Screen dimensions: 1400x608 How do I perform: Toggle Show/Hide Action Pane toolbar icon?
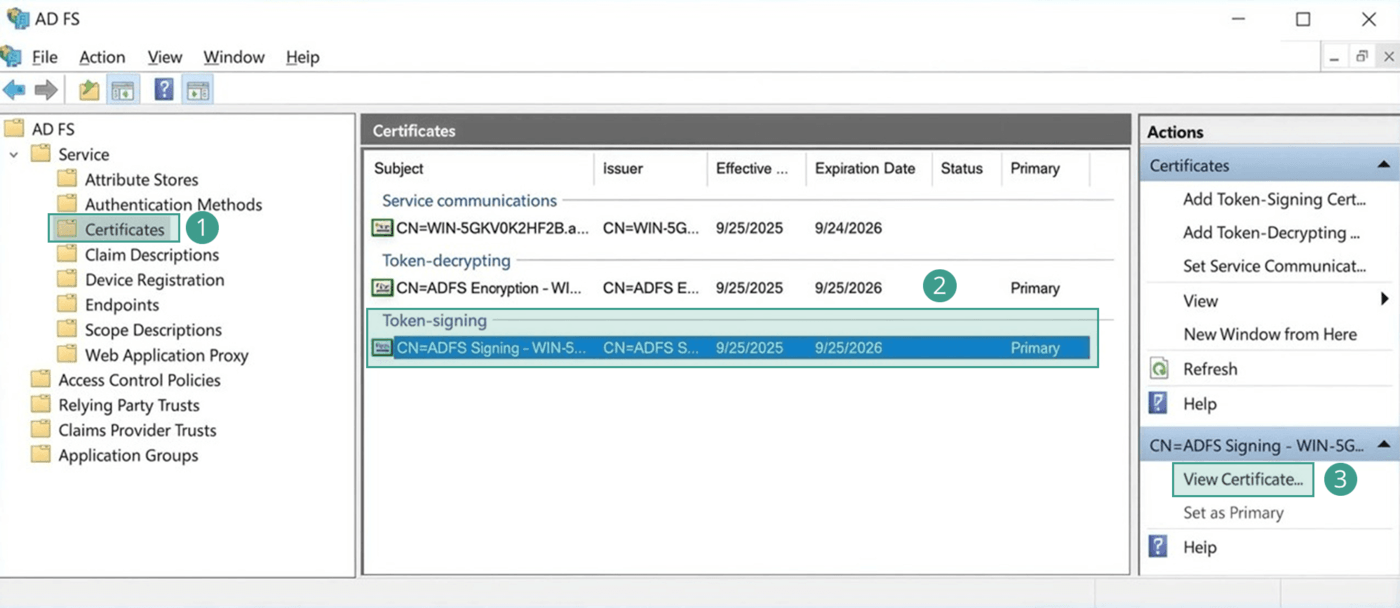click(198, 90)
